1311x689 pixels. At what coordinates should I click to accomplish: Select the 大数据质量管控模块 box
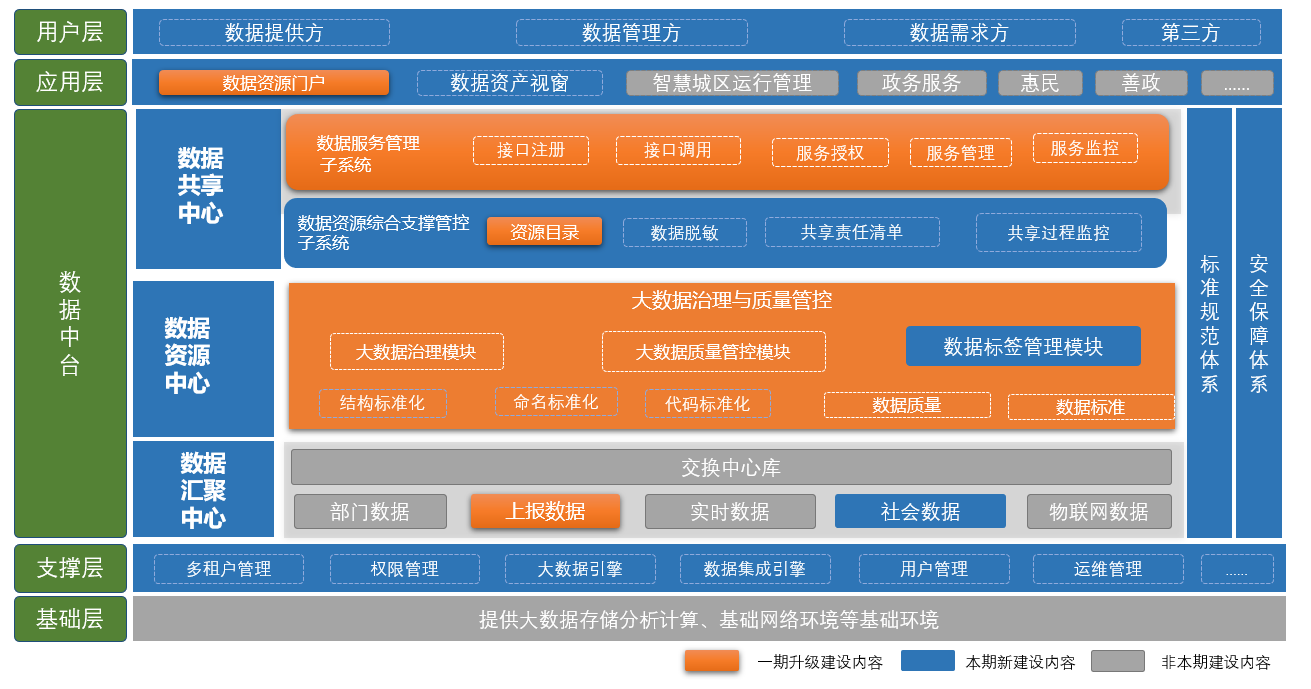click(713, 352)
